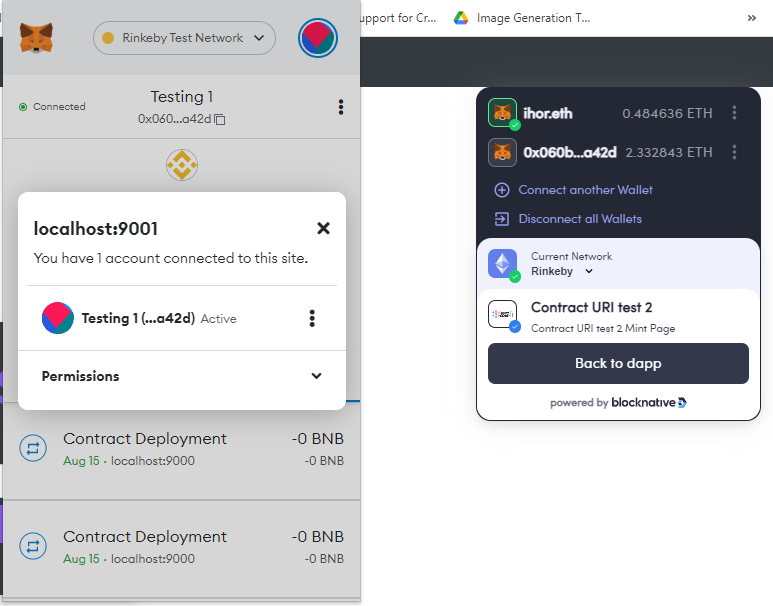Click second Contract Deployment transaction icon
Image resolution: width=773 pixels, height=606 pixels.
33,546
